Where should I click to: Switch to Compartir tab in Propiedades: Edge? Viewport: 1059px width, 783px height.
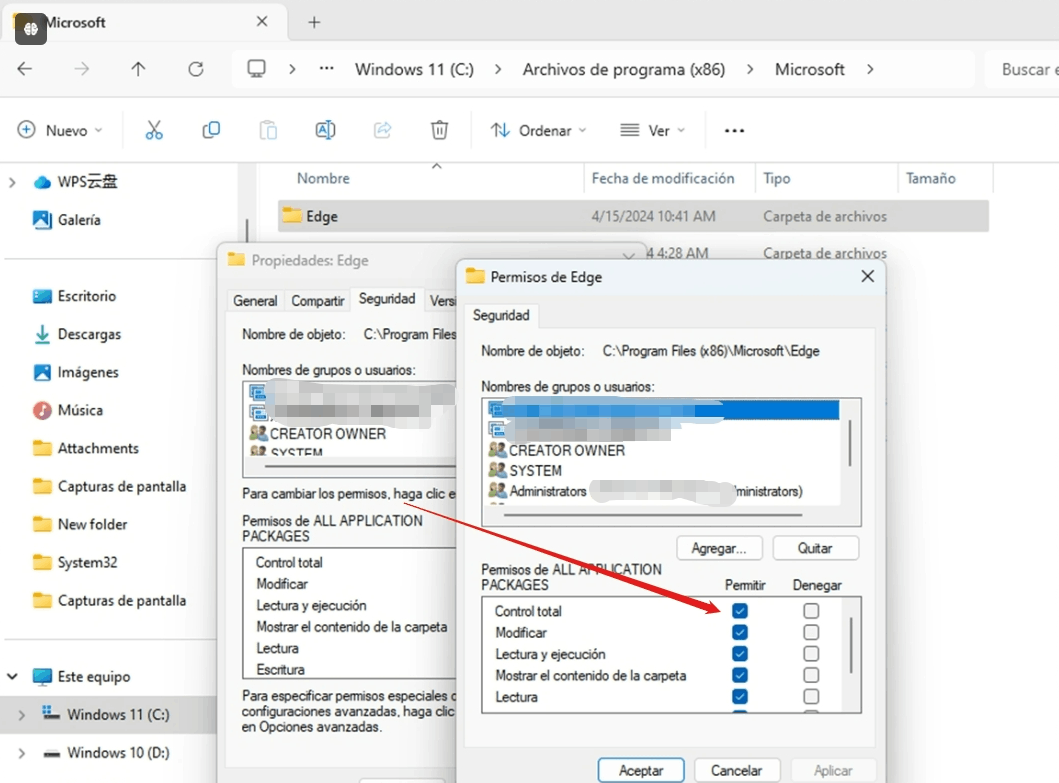pos(317,301)
